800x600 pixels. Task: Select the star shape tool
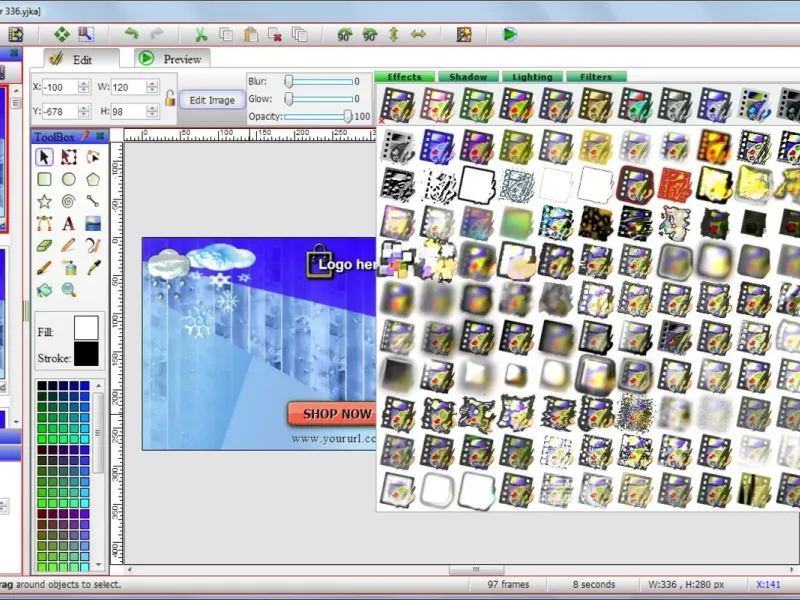pyautogui.click(x=44, y=202)
